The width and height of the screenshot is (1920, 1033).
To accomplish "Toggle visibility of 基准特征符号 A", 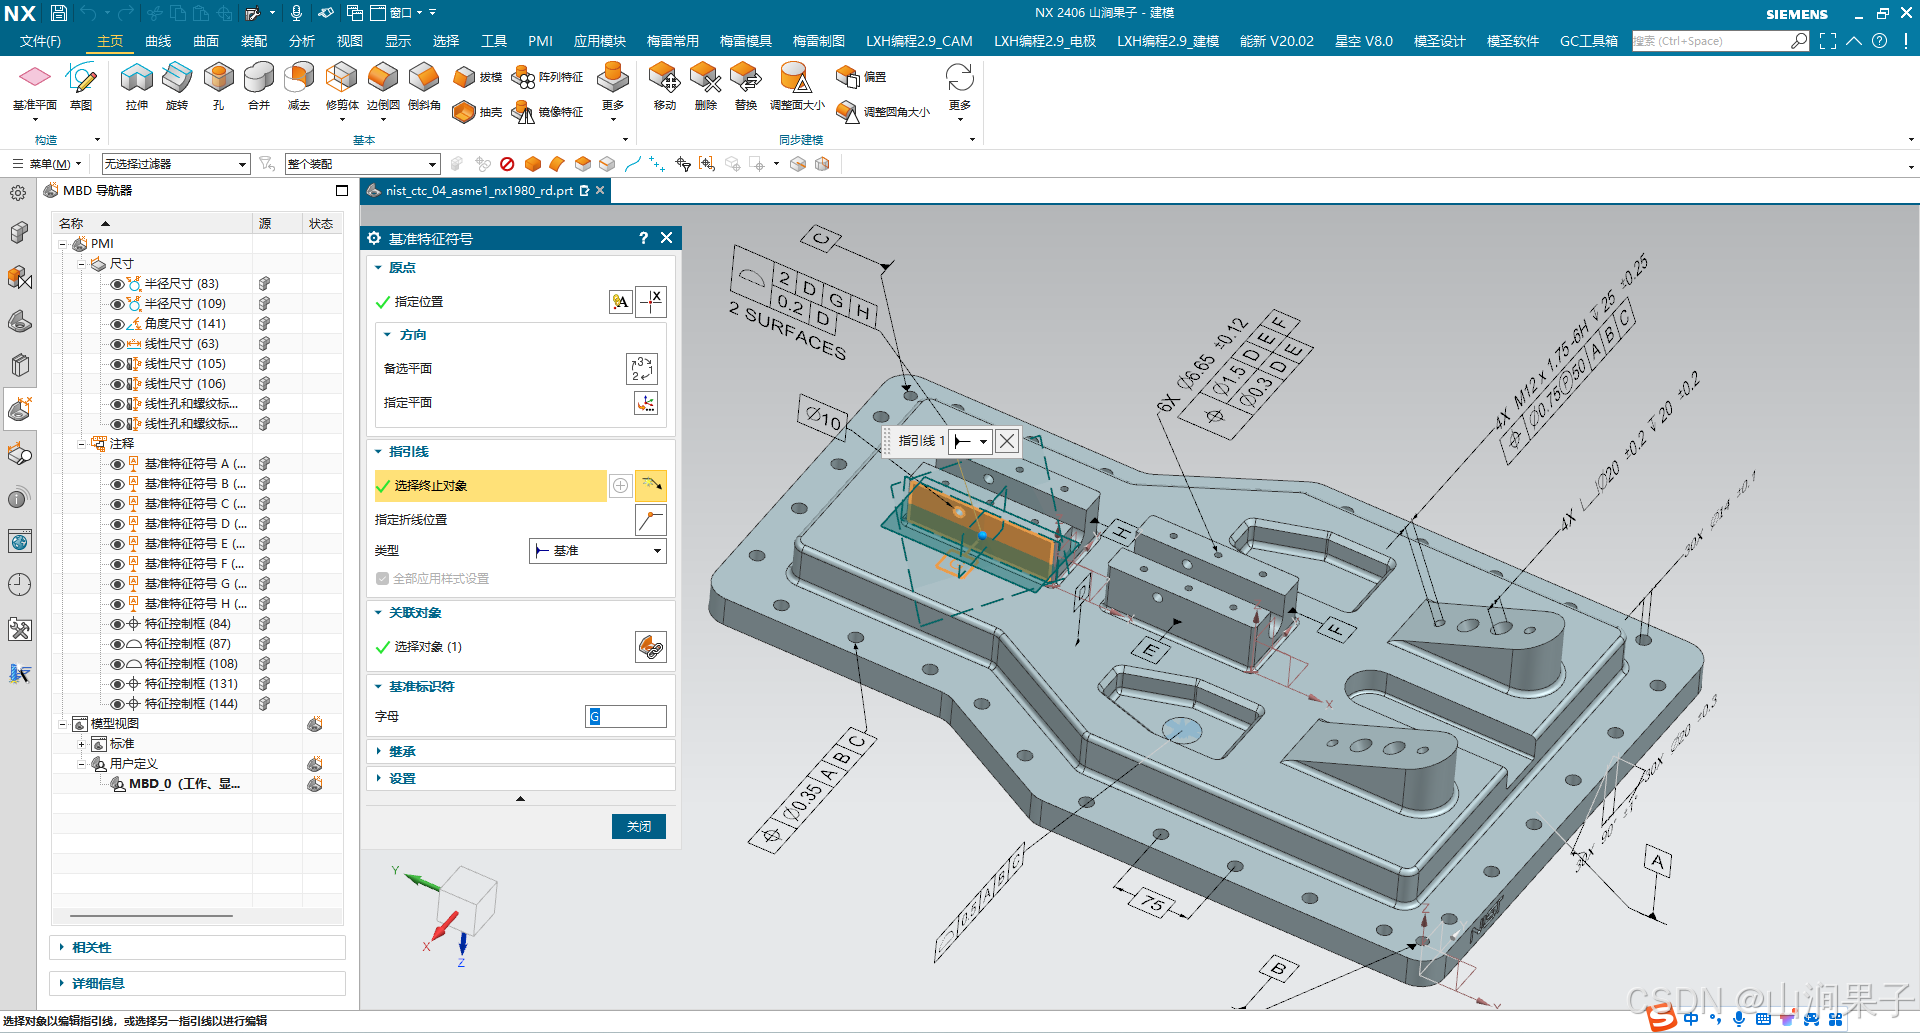I will 117,464.
